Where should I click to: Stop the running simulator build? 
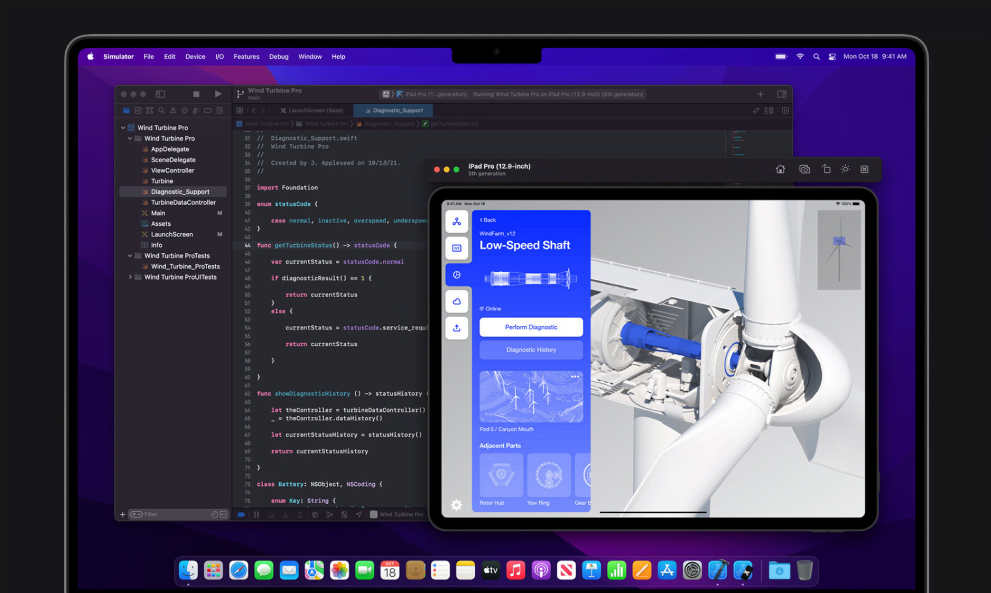(x=197, y=93)
